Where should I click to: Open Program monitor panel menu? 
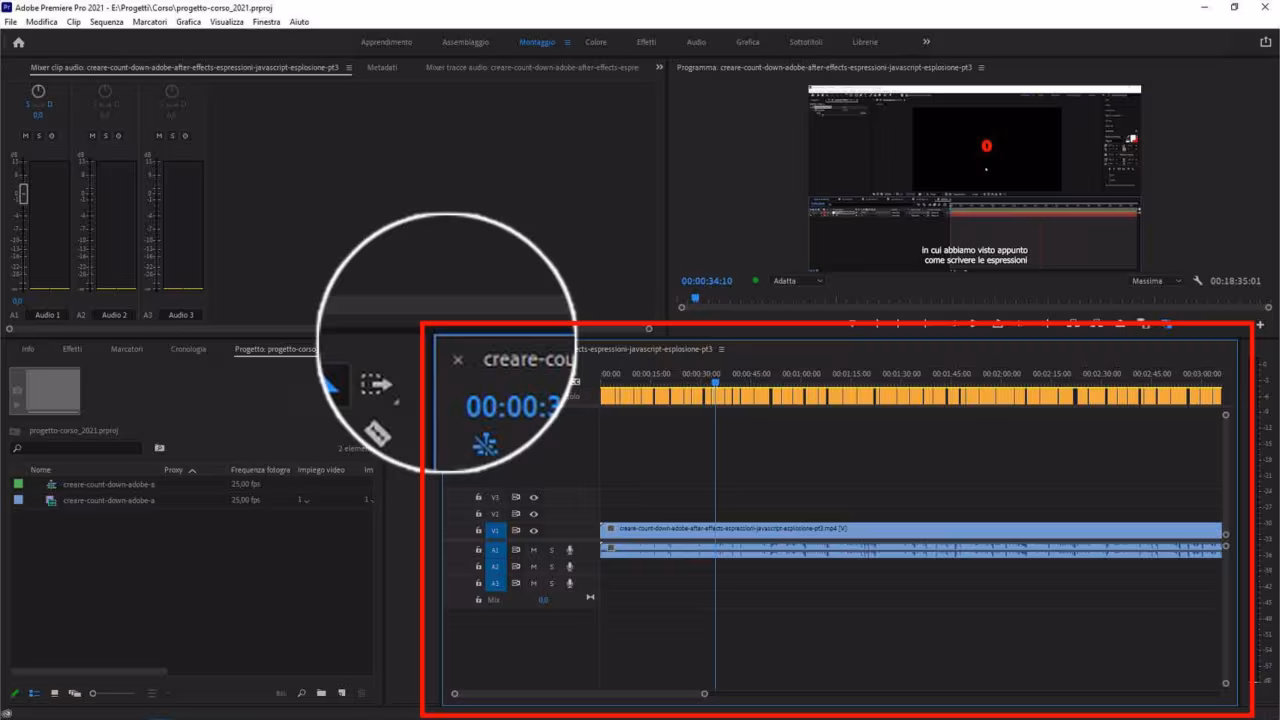tap(981, 68)
